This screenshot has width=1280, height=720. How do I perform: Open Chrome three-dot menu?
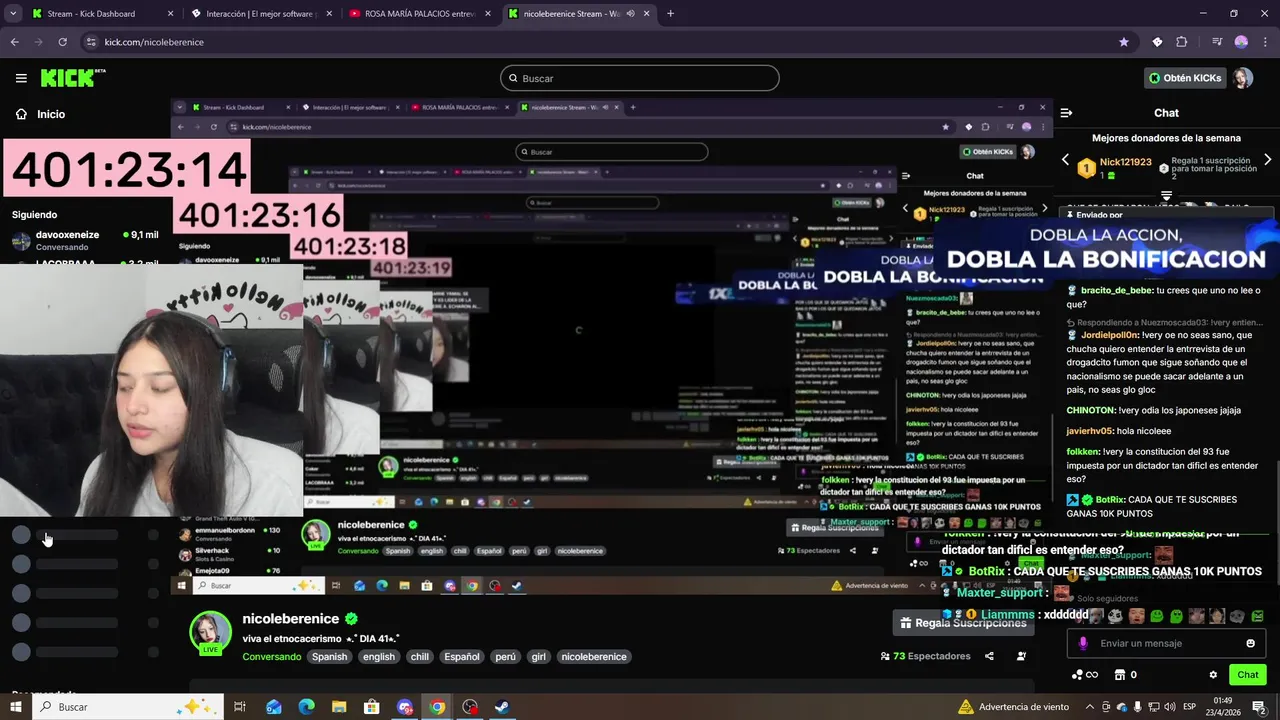pyautogui.click(x=1265, y=42)
